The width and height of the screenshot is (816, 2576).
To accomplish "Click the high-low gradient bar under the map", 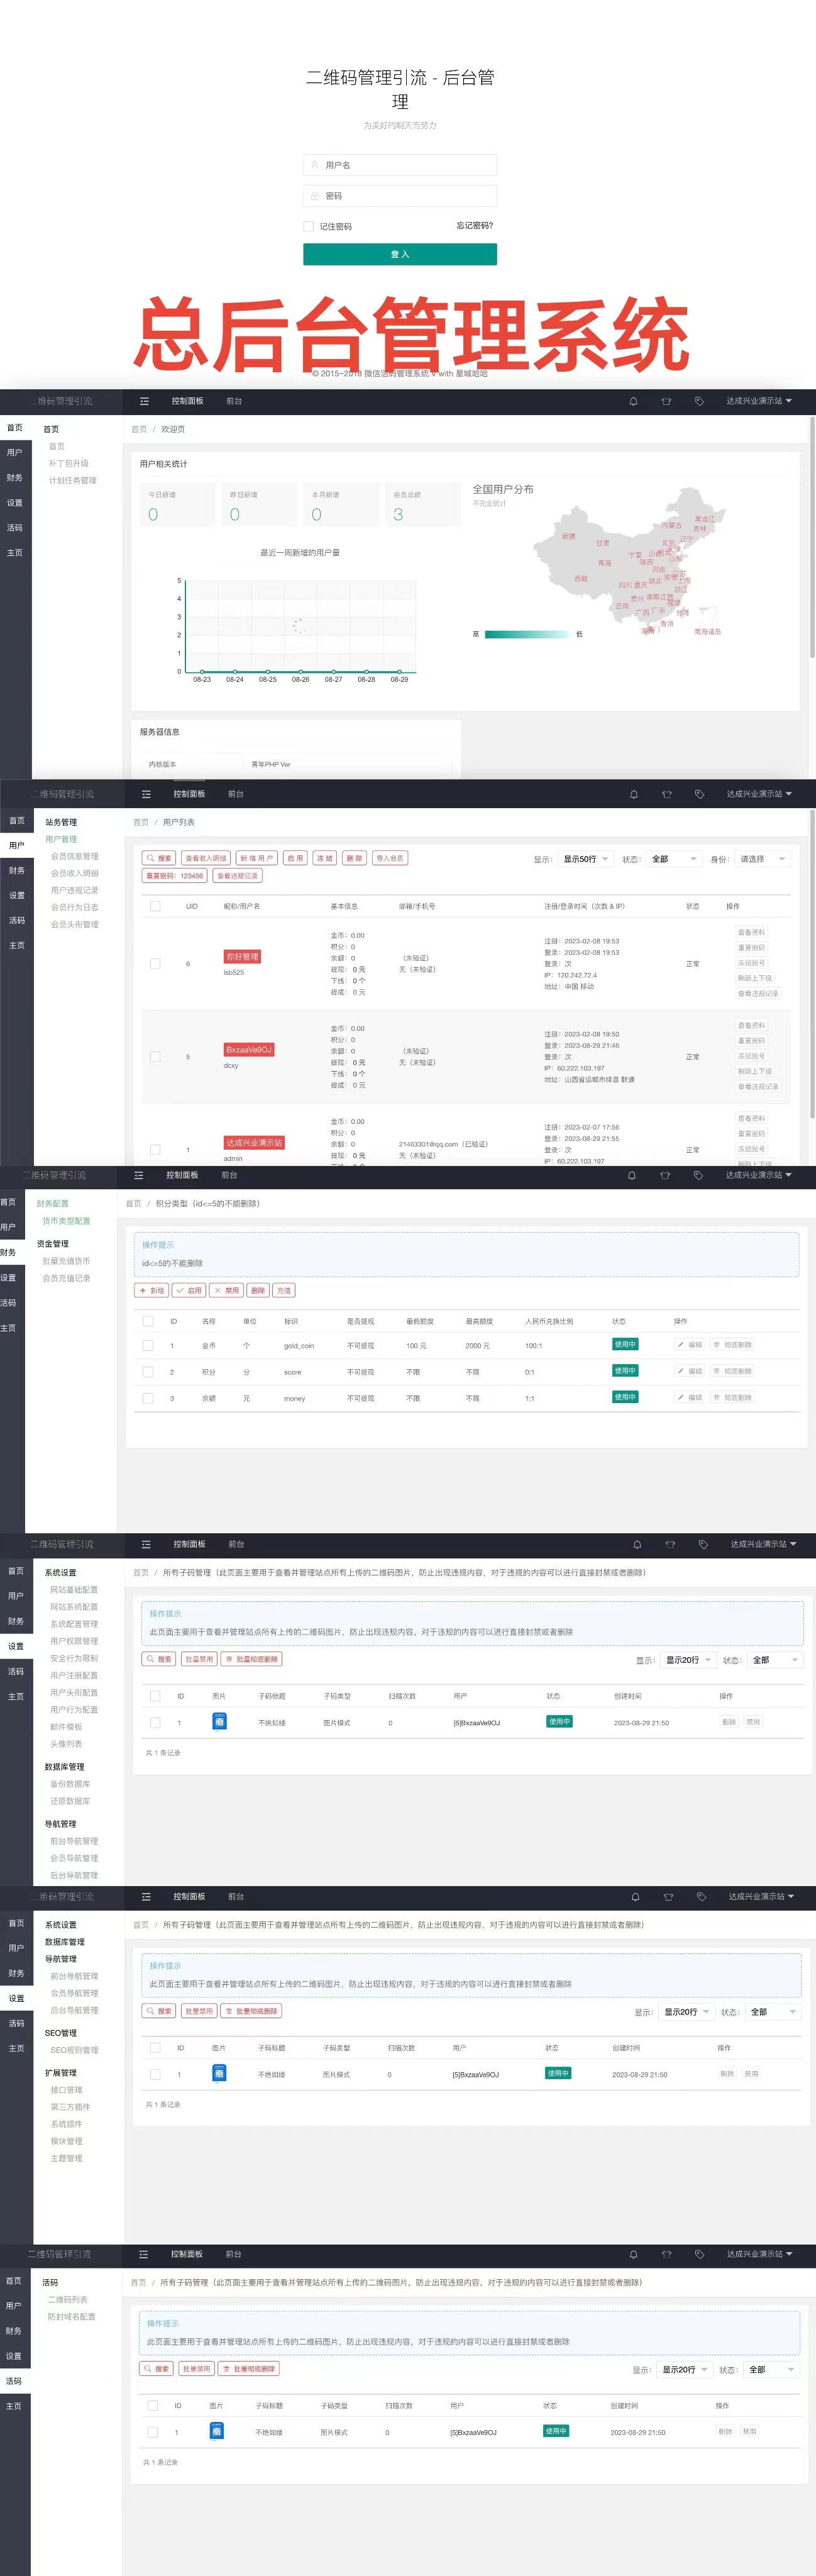I will [527, 634].
